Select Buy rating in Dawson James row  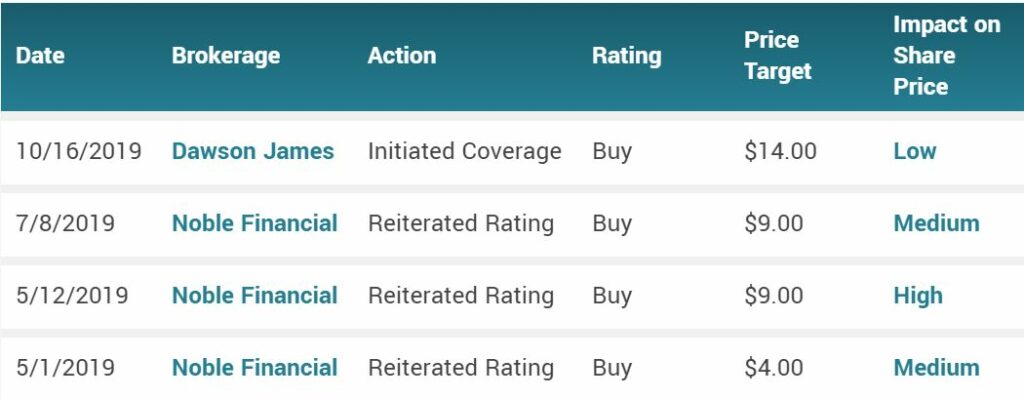click(612, 152)
